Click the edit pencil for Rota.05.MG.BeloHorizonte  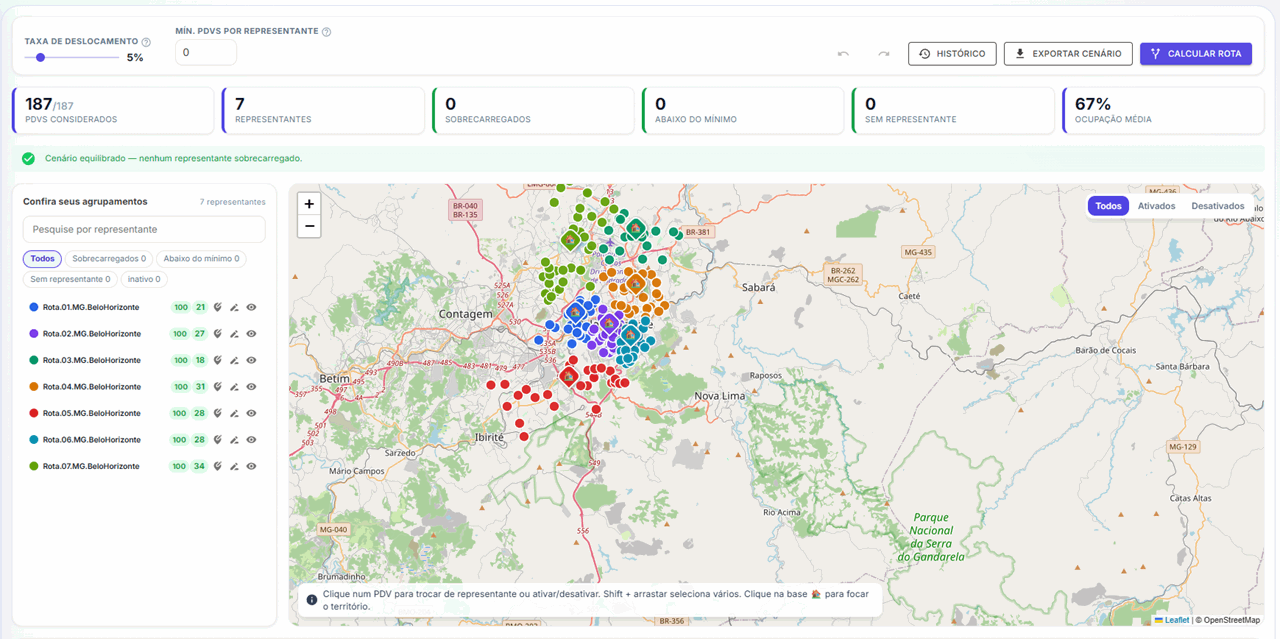tap(234, 414)
